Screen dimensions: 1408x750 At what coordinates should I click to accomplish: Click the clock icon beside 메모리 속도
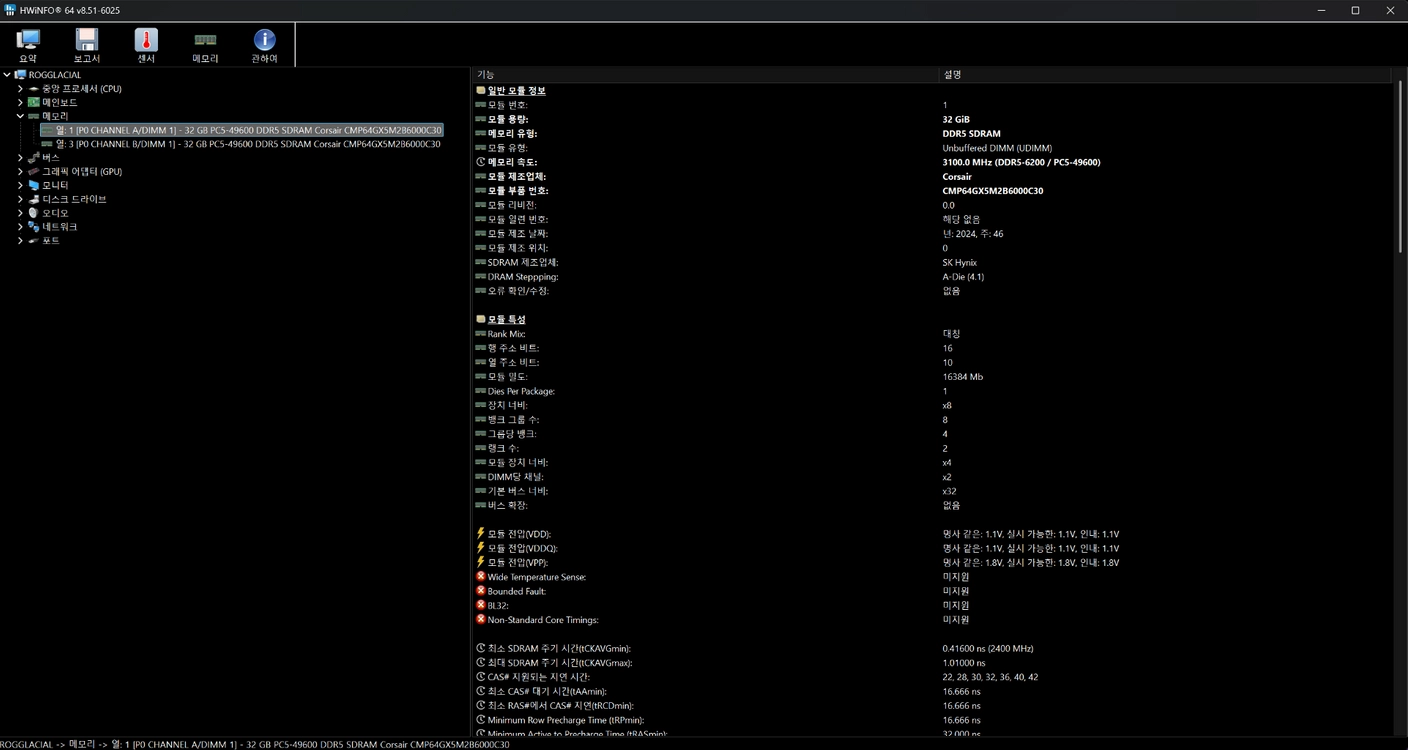pyautogui.click(x=481, y=162)
